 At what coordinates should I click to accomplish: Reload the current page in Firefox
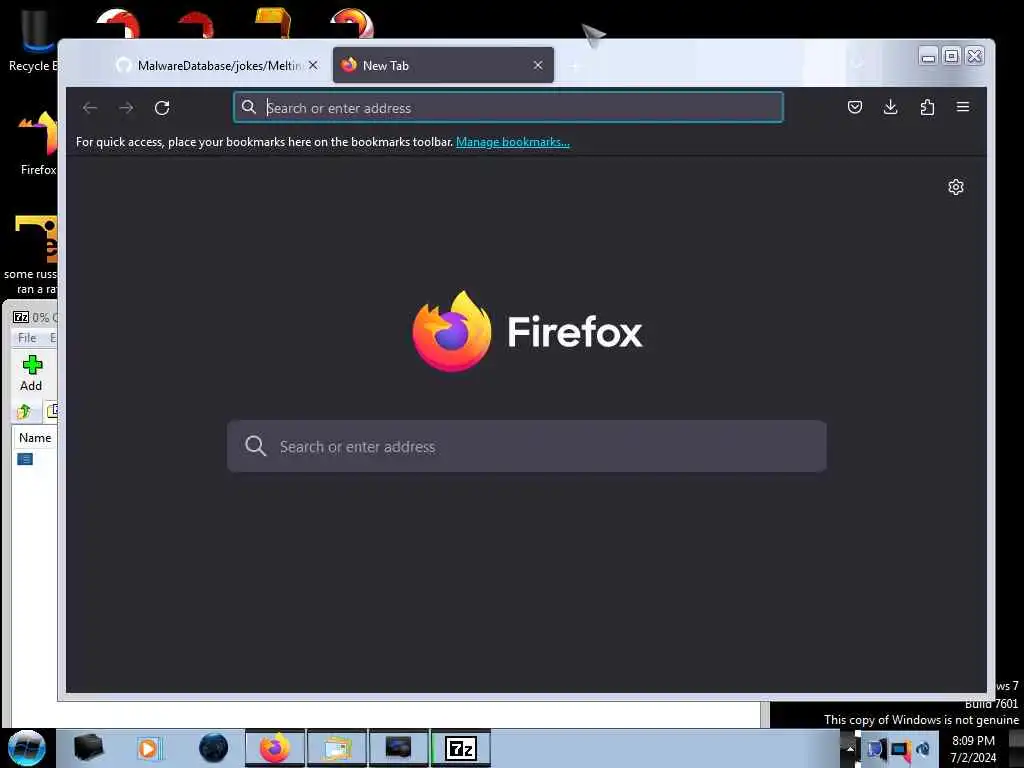(x=162, y=108)
